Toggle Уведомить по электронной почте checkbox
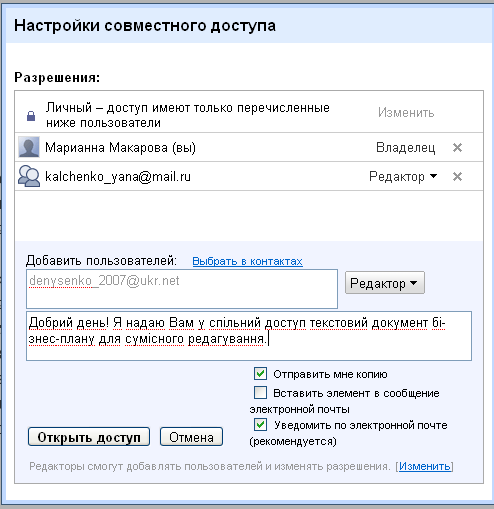Viewport: 494px width, 509px height. coord(260,424)
